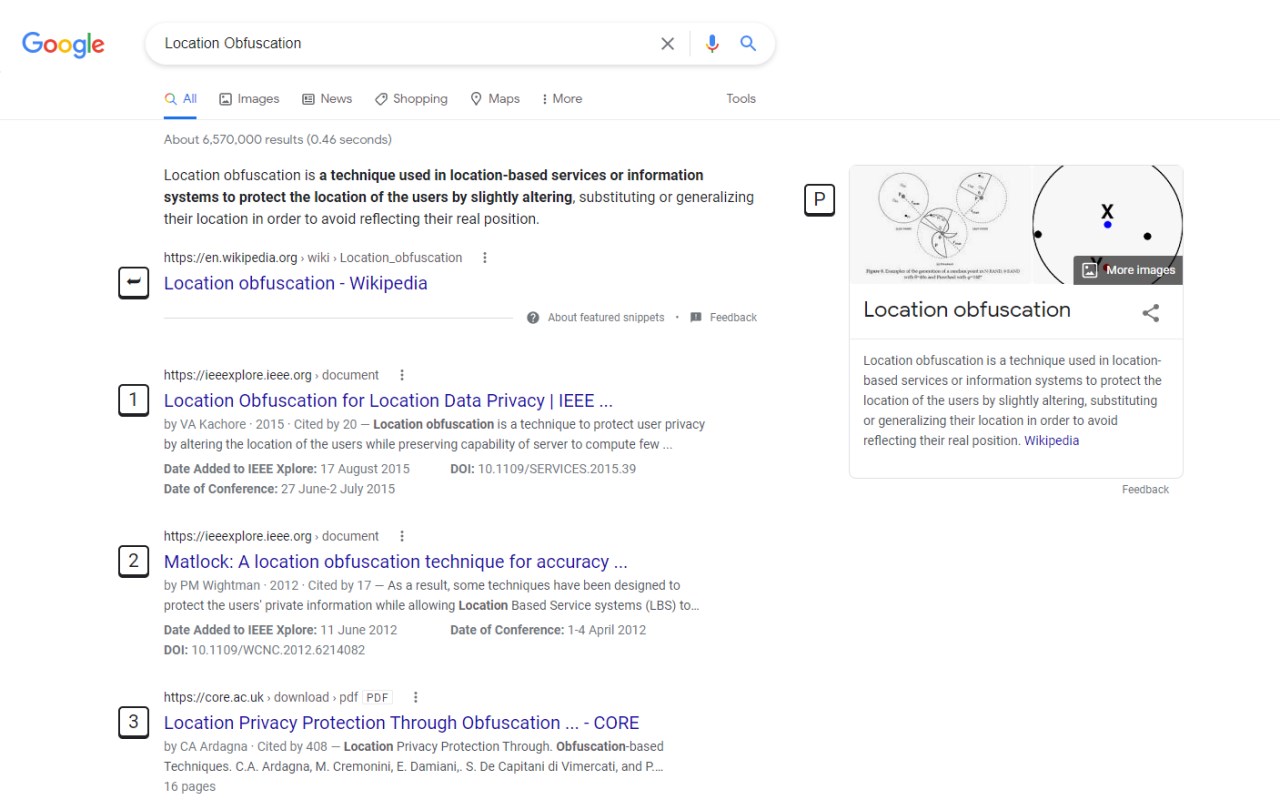Click the DOI: 10.1109/WCNC.2012.6214082 text

pyautogui.click(x=265, y=650)
